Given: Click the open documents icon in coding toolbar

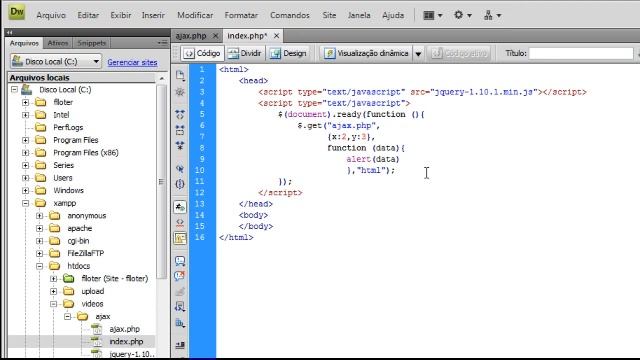Looking at the screenshot, I should [180, 75].
